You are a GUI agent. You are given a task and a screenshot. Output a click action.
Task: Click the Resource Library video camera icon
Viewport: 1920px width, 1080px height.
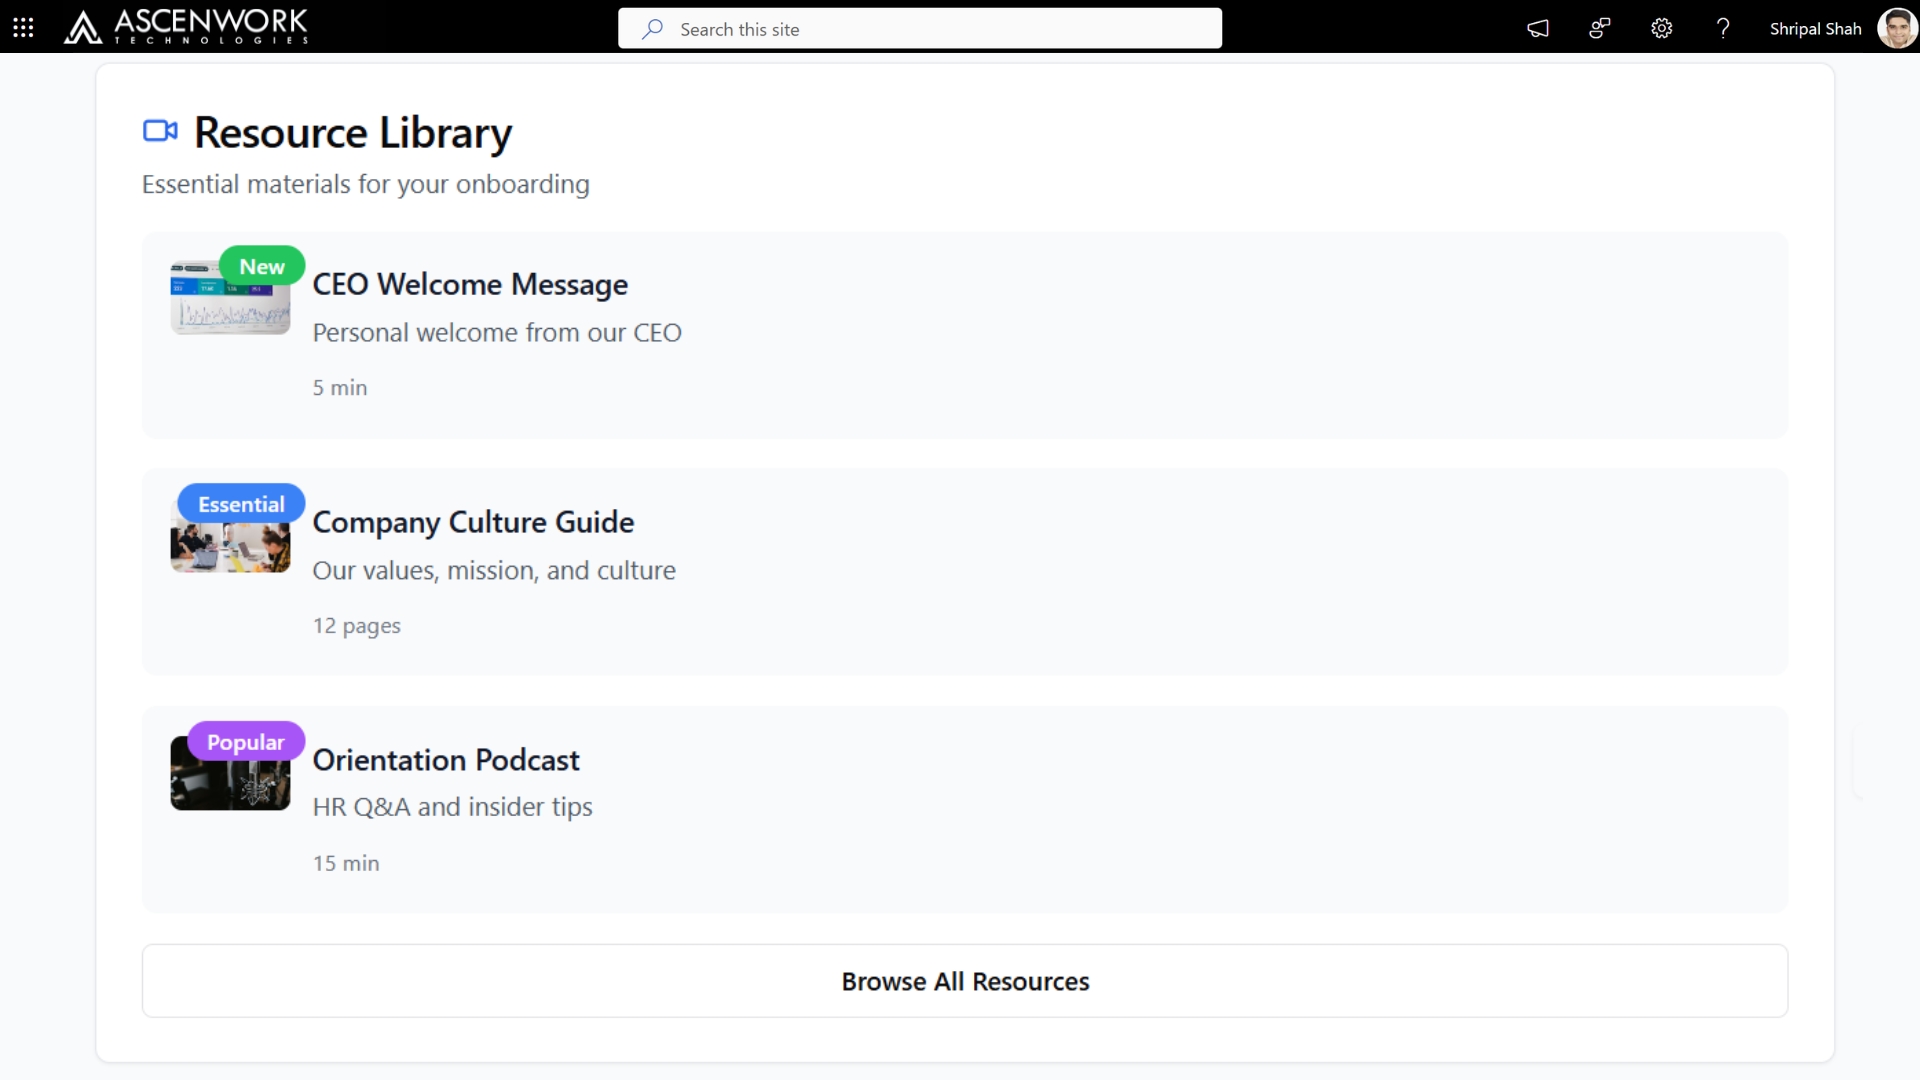160,131
